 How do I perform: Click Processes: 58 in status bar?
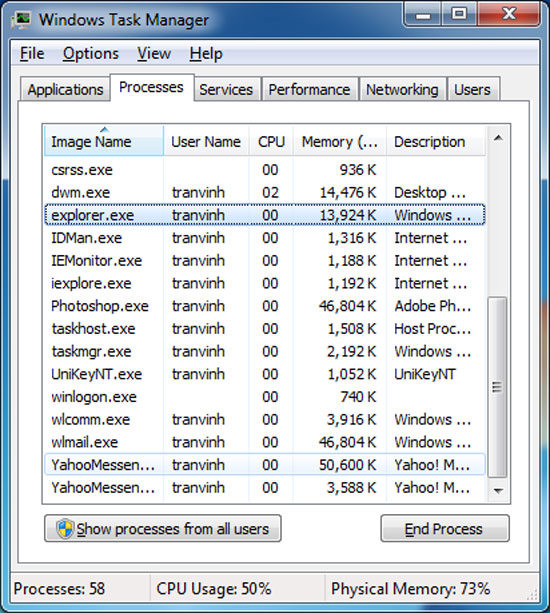click(x=59, y=588)
